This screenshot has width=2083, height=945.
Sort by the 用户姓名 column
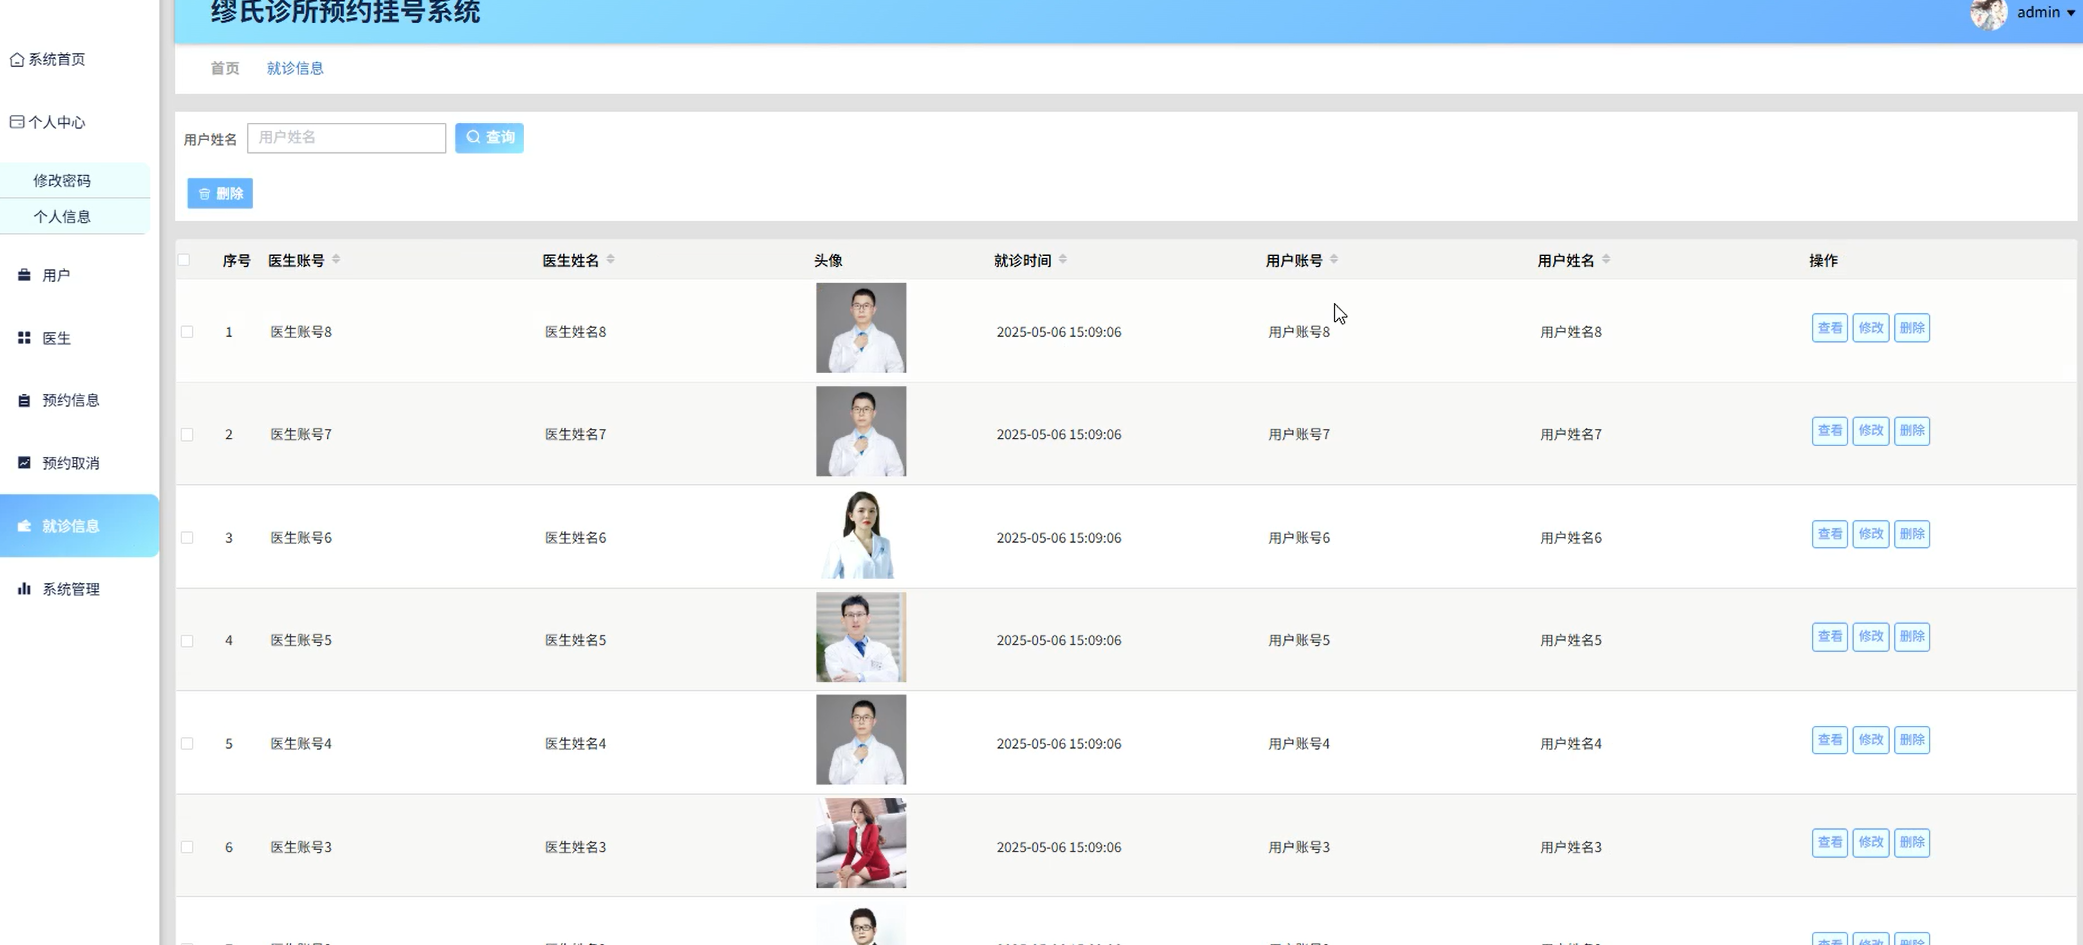(x=1606, y=260)
